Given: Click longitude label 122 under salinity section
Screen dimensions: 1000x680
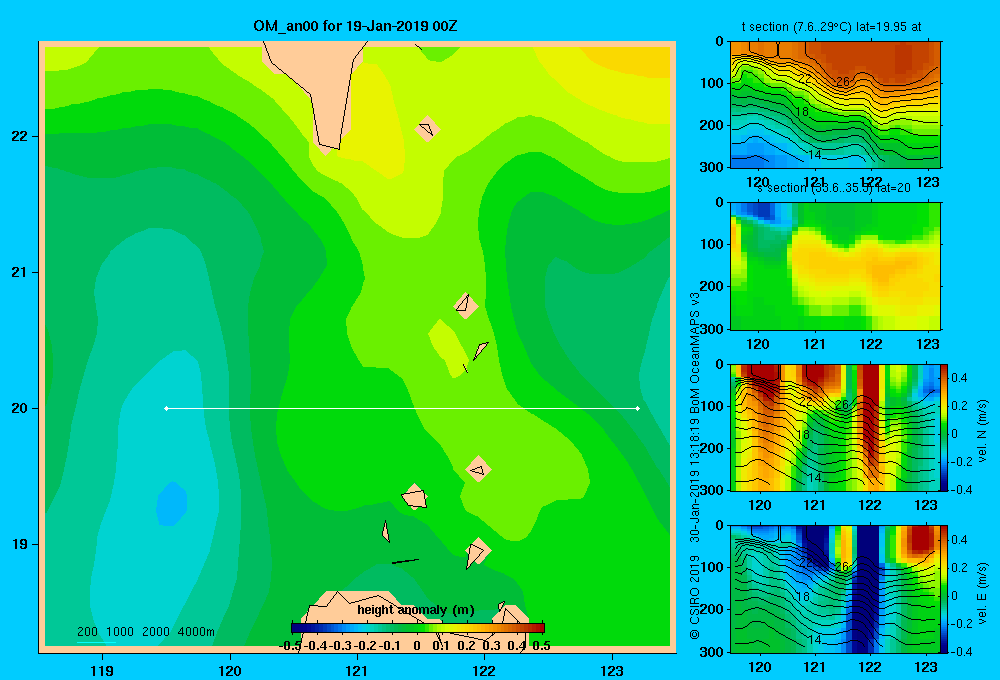Looking at the screenshot, I should (x=871, y=344).
